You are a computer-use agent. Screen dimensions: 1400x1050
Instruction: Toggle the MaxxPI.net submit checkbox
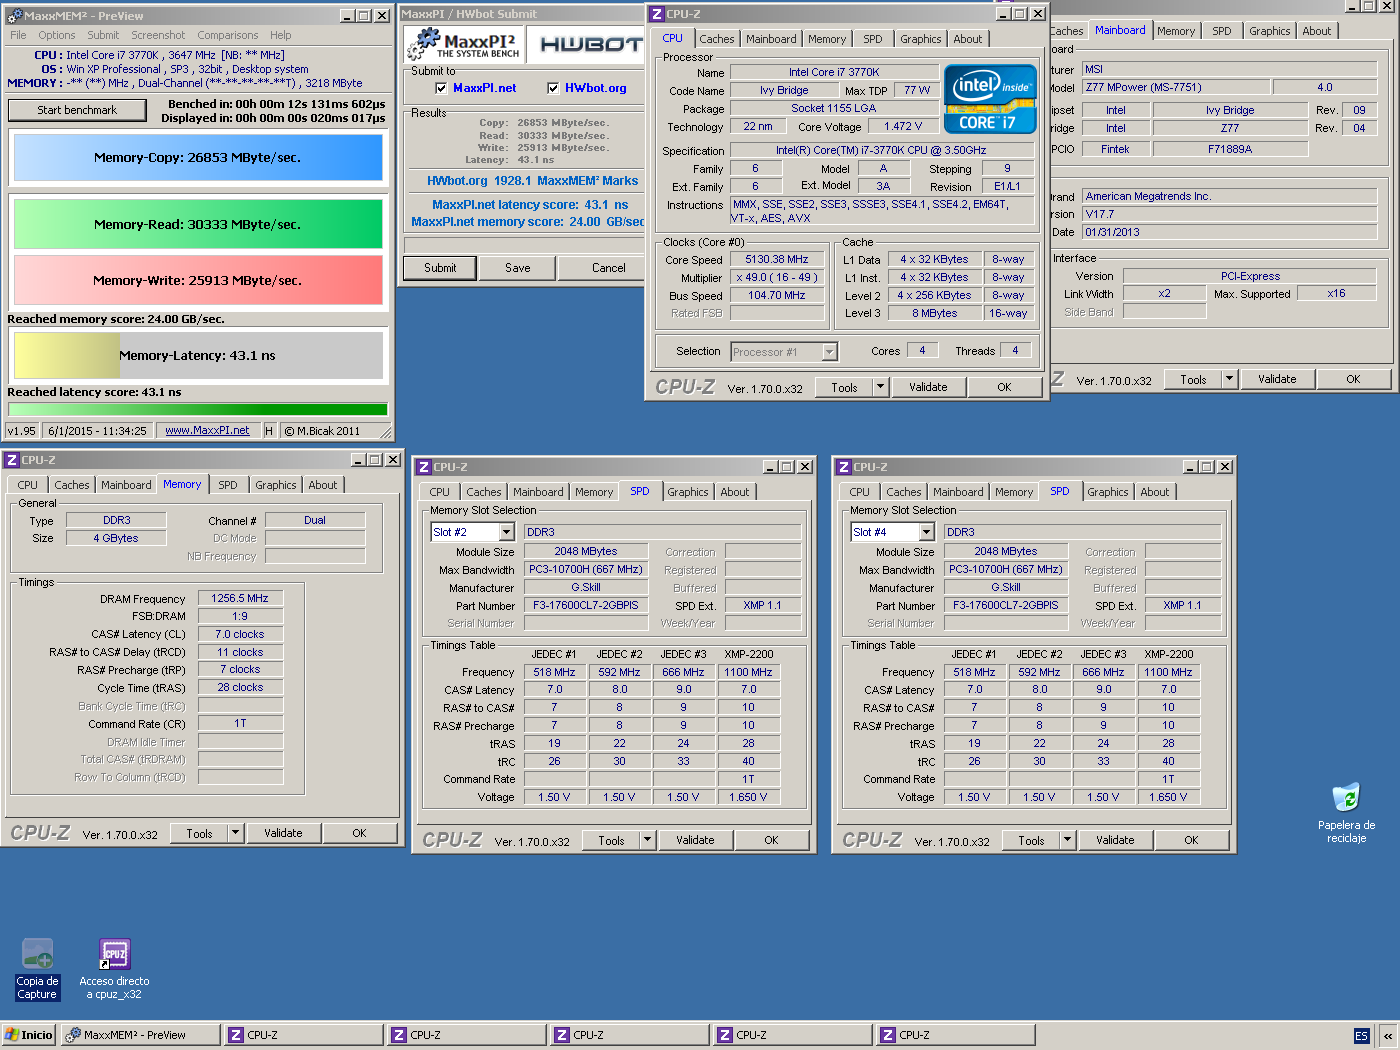point(440,88)
